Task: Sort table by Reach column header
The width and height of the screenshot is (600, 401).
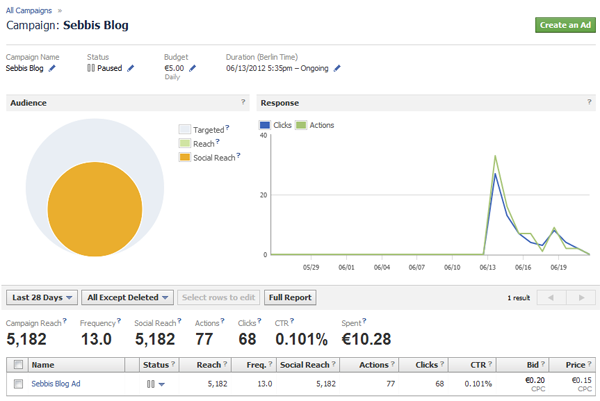Action: coord(207,365)
